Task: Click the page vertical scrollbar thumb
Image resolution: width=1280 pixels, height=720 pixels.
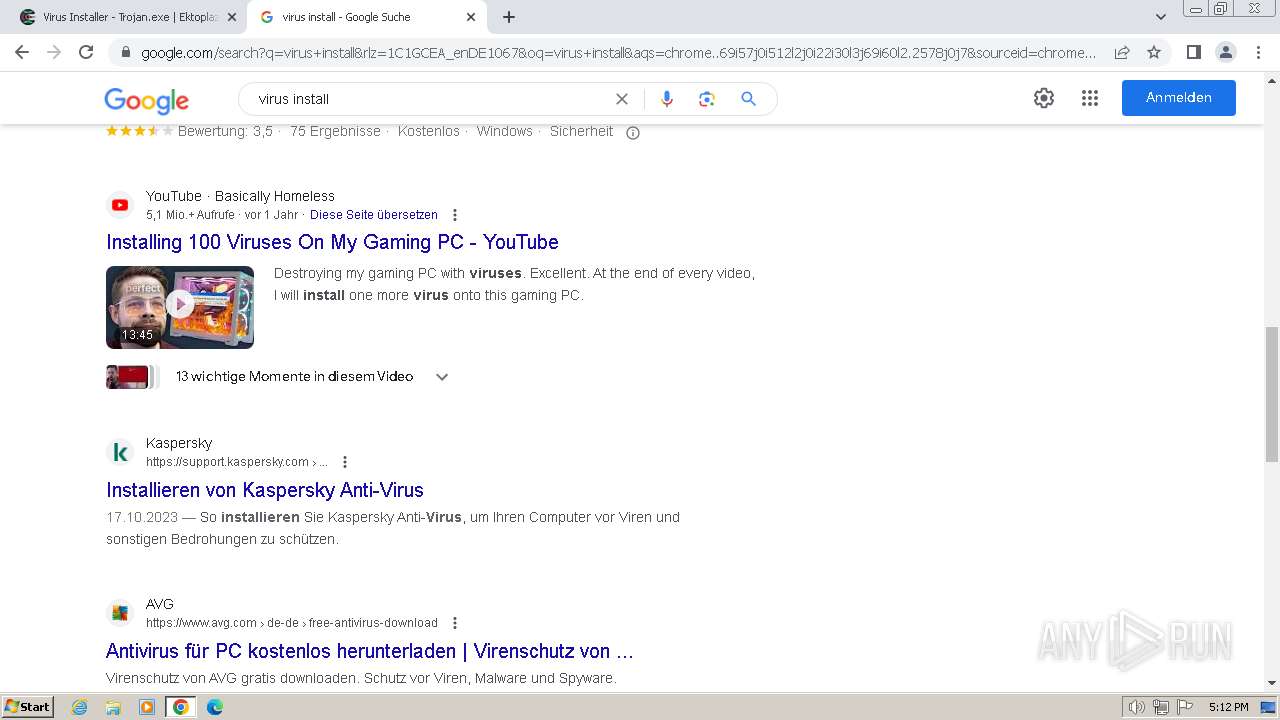Action: (1272, 393)
